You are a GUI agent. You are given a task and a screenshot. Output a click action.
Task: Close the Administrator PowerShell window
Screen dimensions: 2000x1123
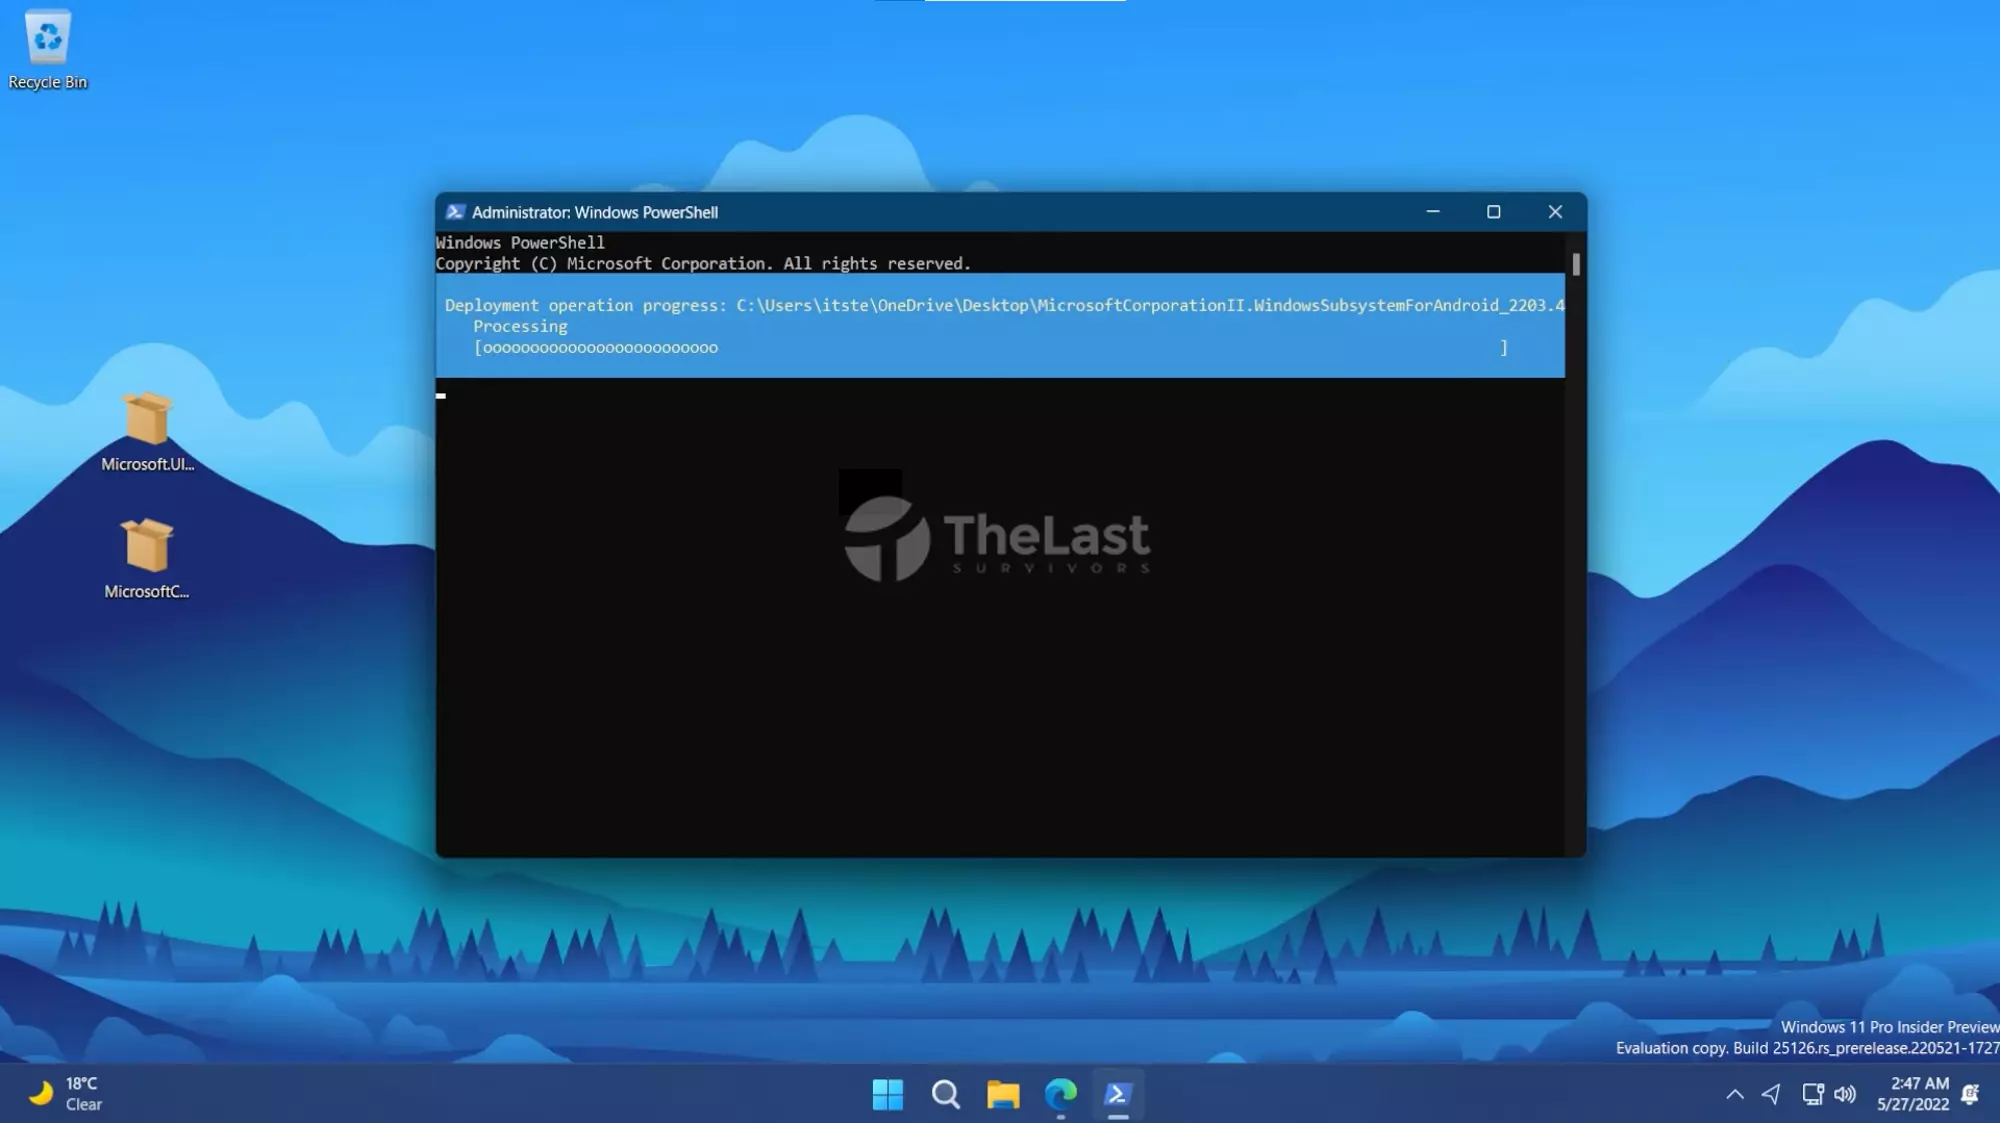pyautogui.click(x=1555, y=212)
